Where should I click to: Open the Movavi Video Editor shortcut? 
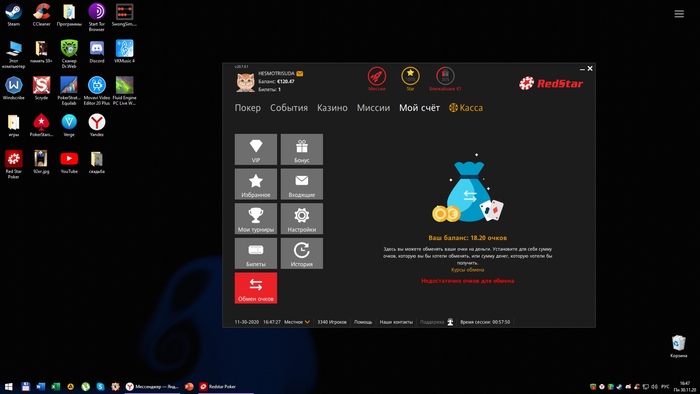(x=96, y=91)
